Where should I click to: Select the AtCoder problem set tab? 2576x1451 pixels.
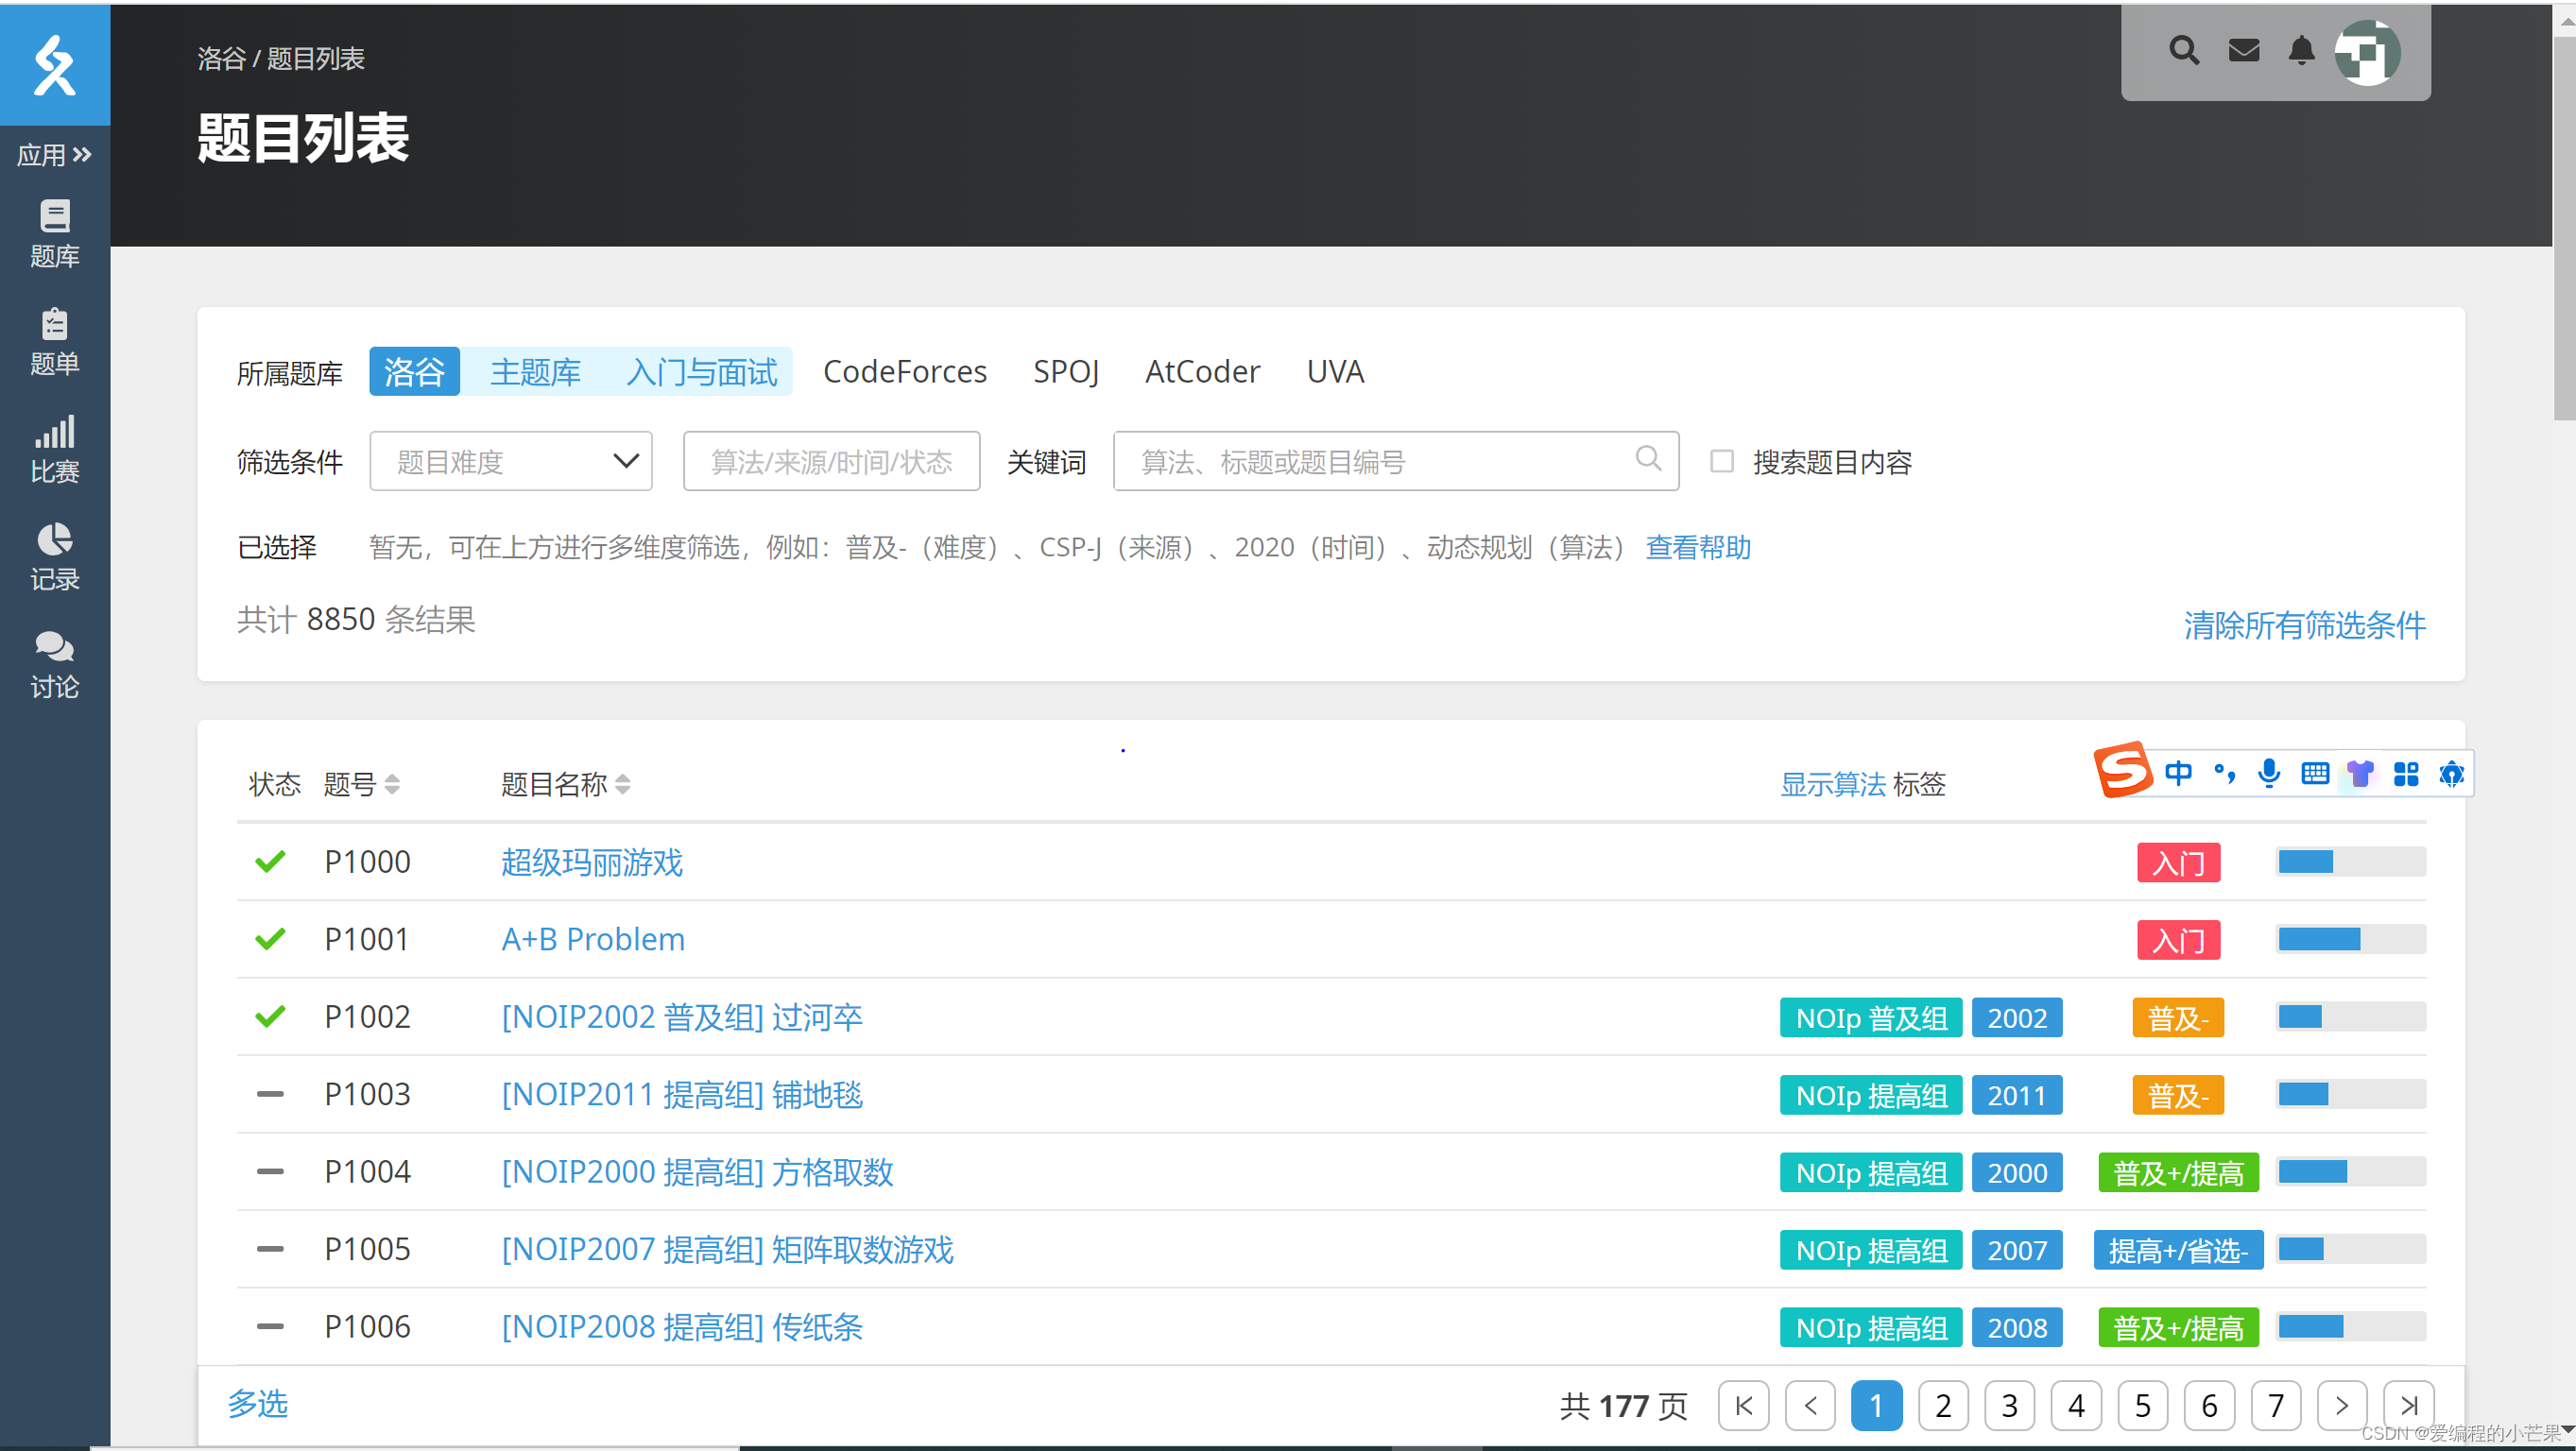coord(1202,371)
